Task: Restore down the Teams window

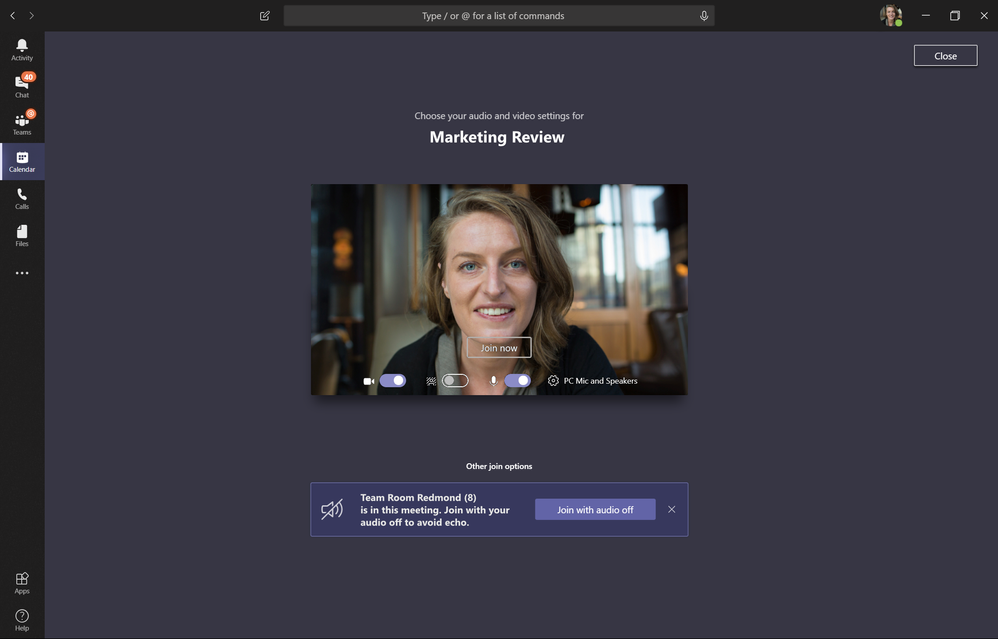Action: tap(955, 16)
